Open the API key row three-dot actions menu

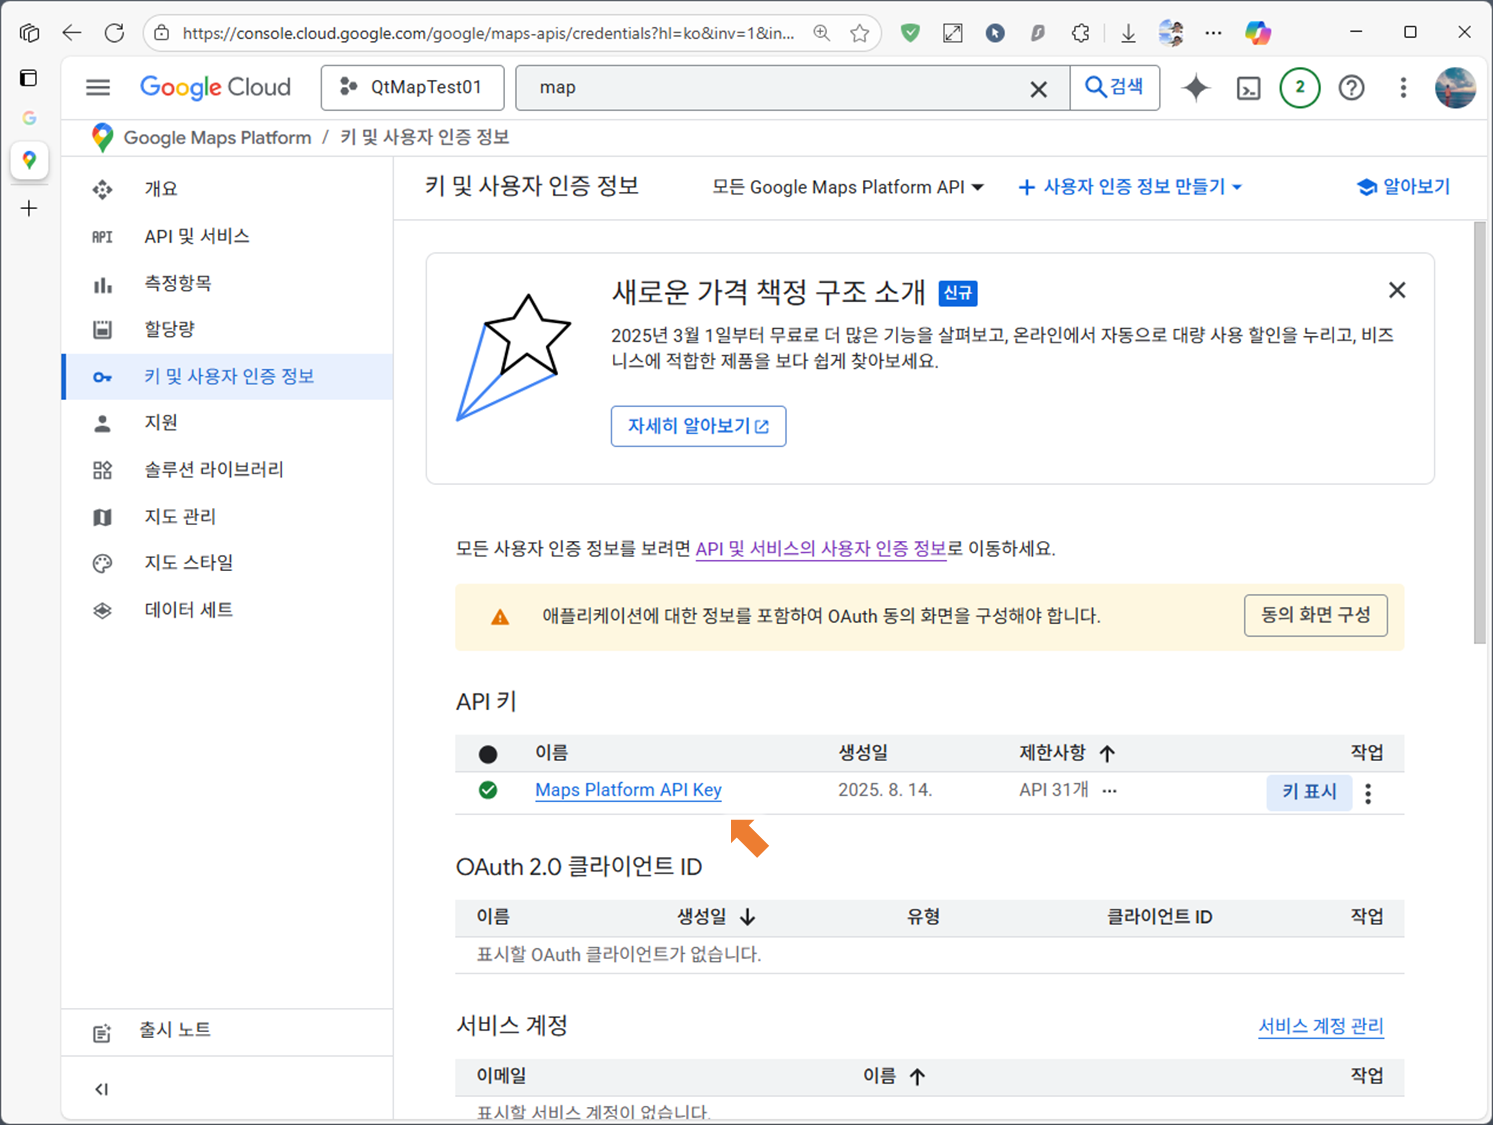(1368, 793)
